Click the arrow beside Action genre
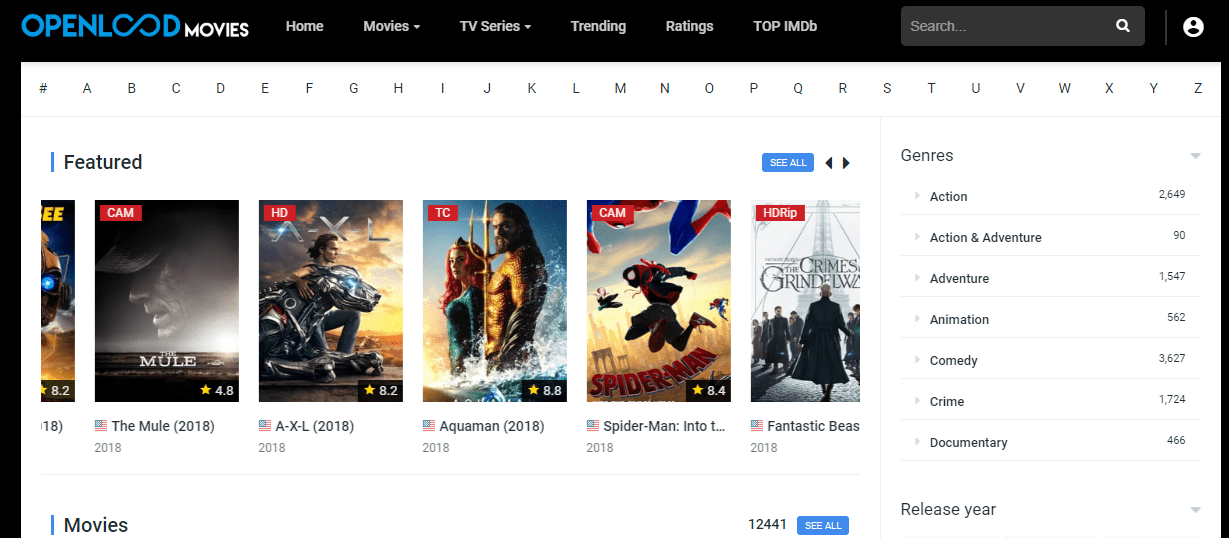The image size is (1229, 538). tap(917, 195)
